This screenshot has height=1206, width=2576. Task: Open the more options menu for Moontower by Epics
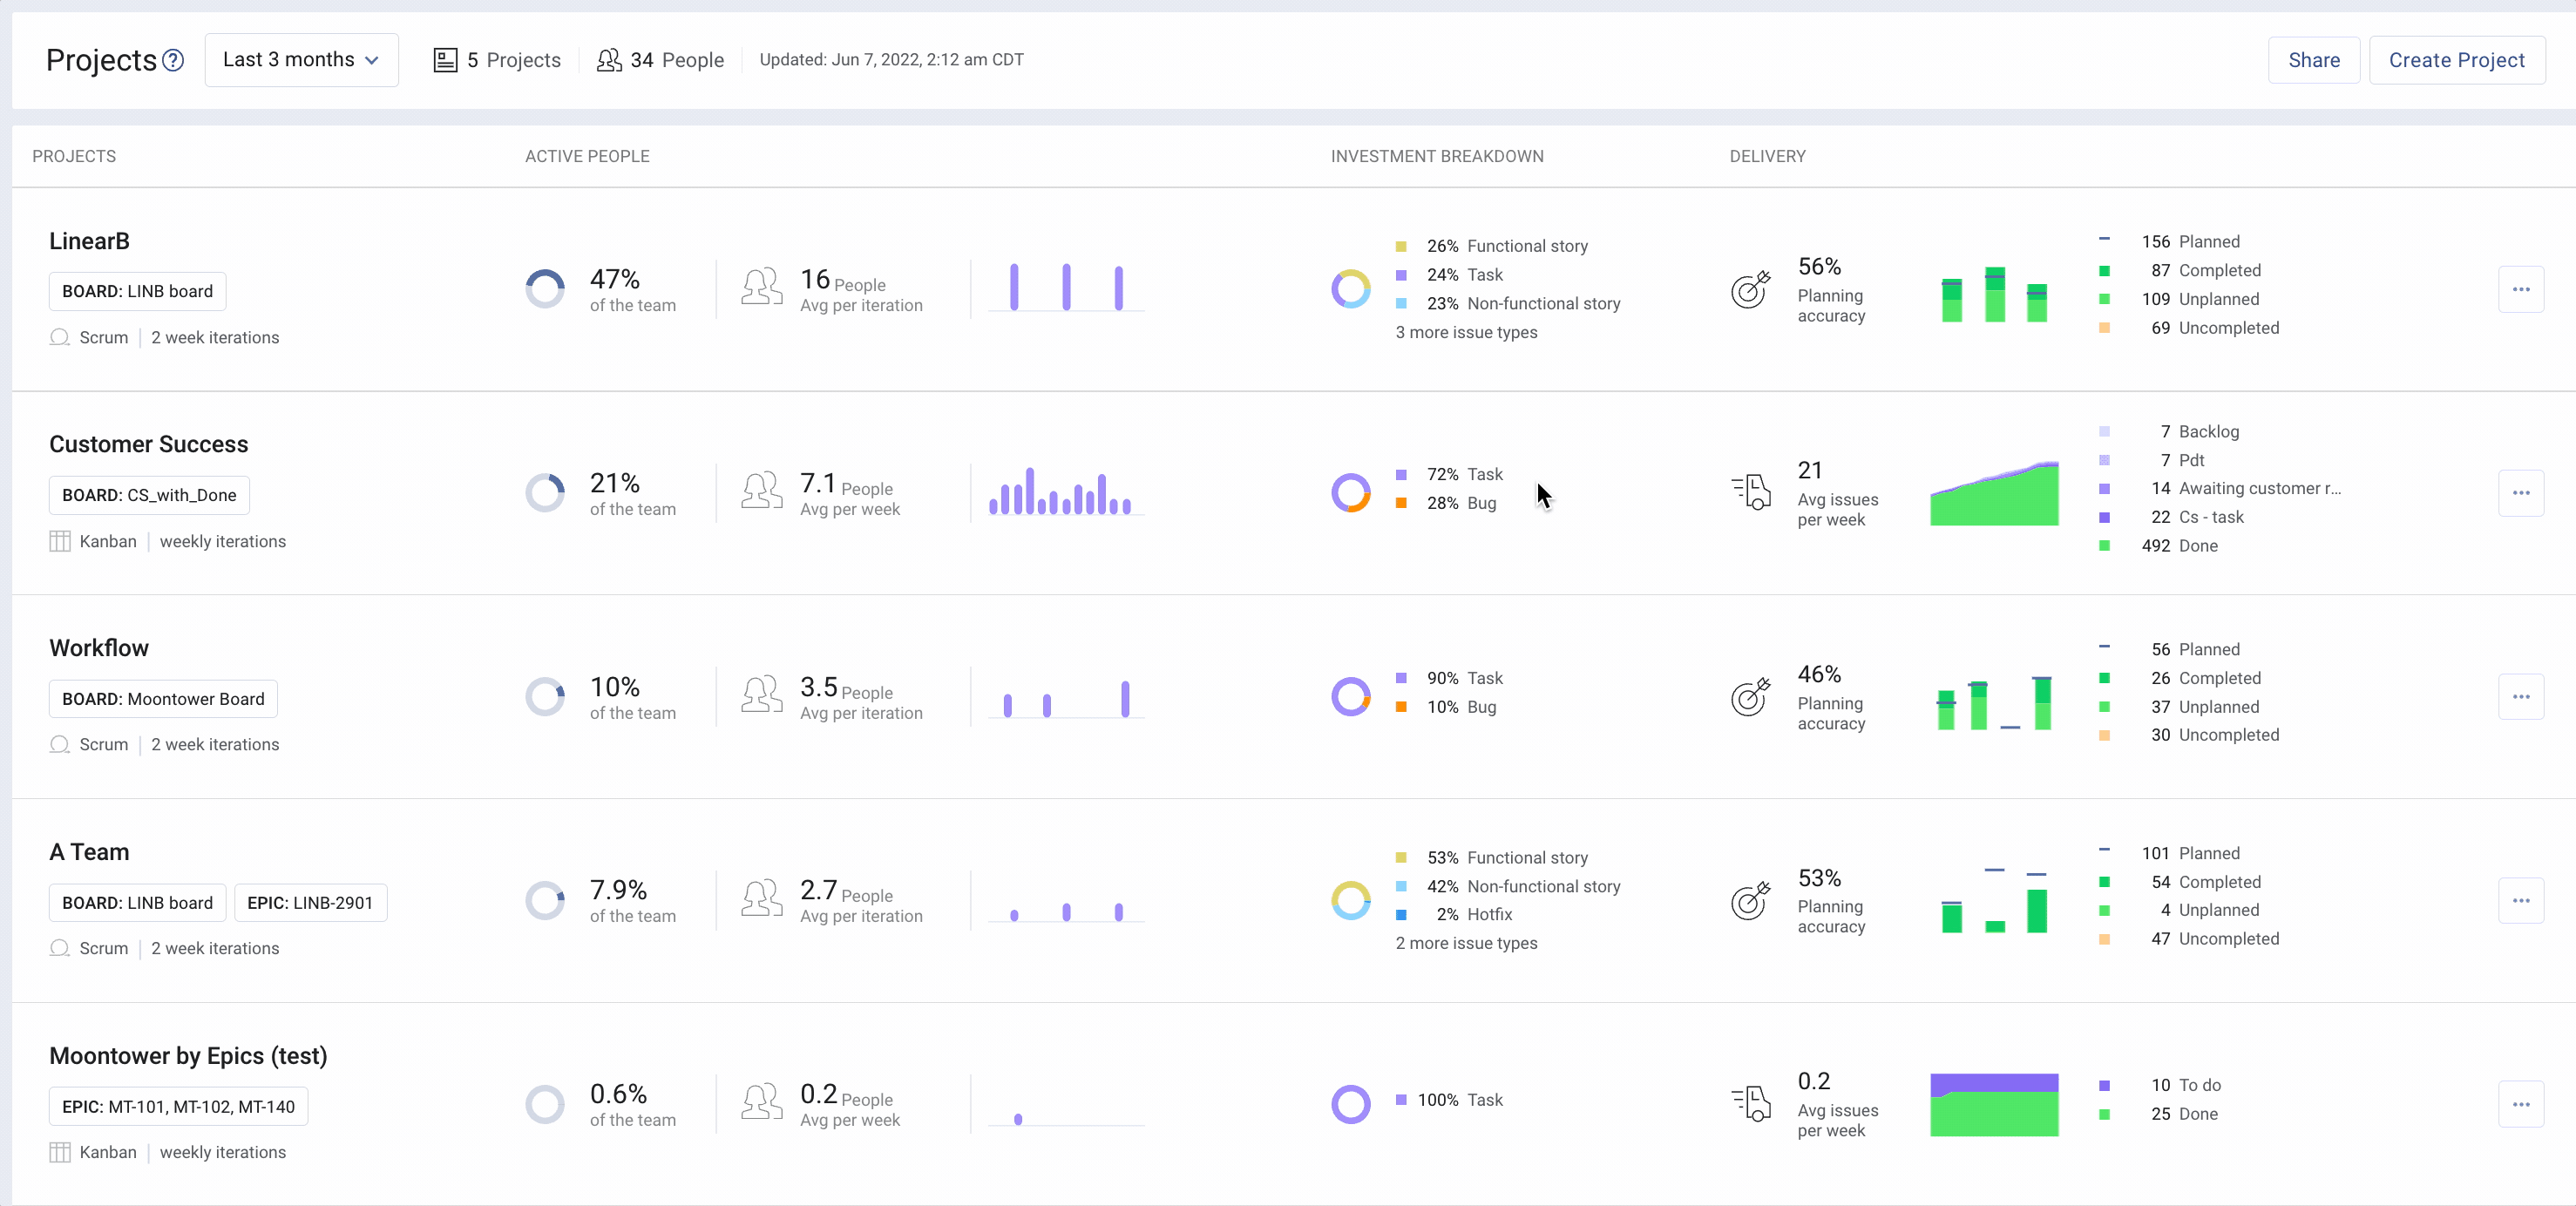click(x=2520, y=1104)
